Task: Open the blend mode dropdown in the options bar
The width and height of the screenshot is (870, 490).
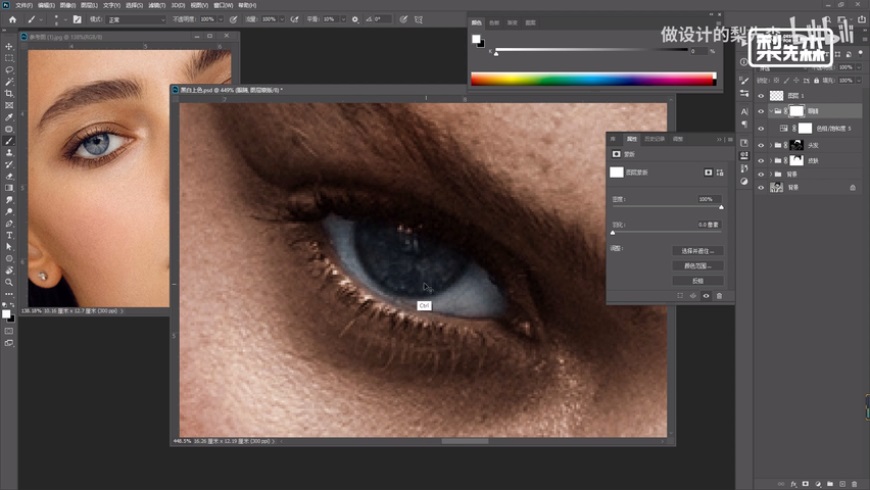Action: (x=137, y=18)
